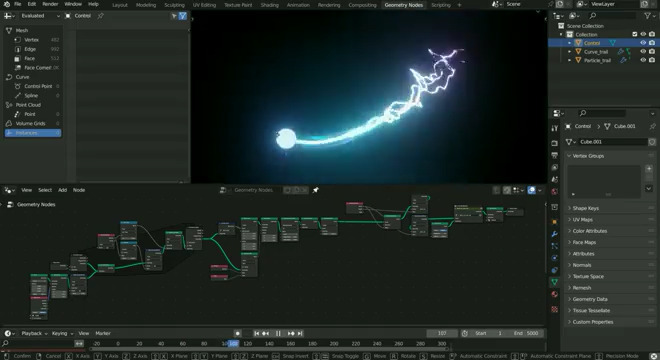Jump to end frame button

(300, 333)
